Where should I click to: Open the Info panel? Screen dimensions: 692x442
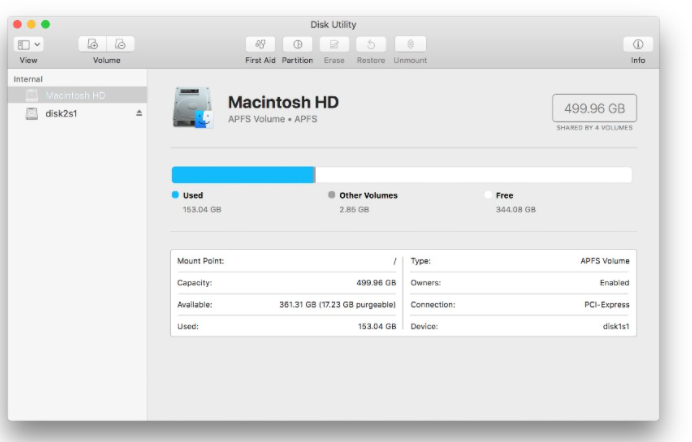[x=638, y=44]
